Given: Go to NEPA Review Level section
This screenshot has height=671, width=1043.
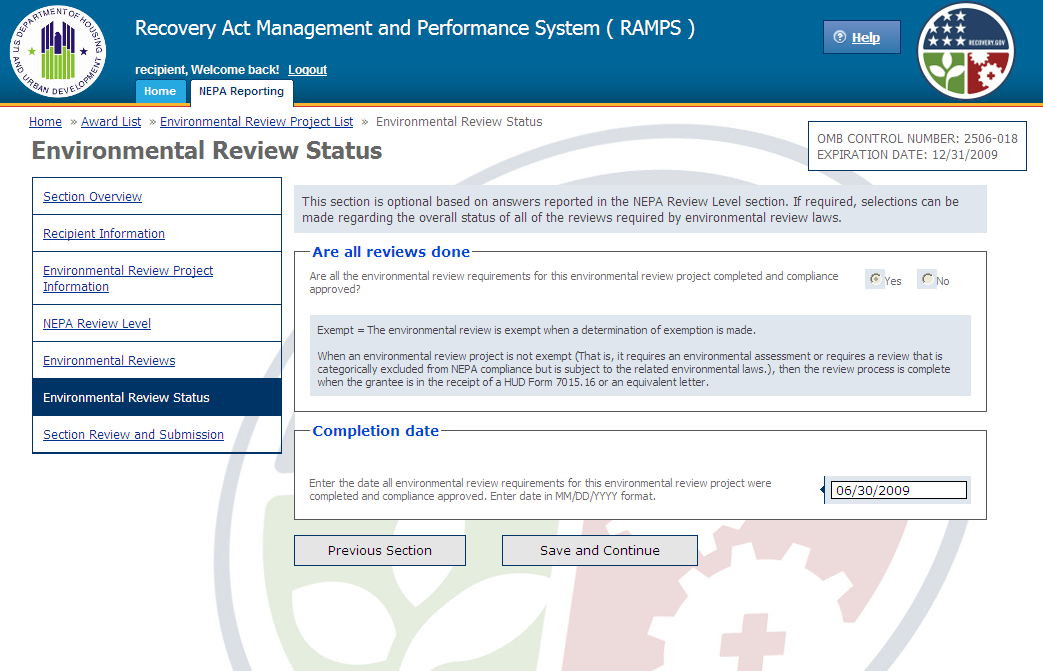Looking at the screenshot, I should 97,324.
